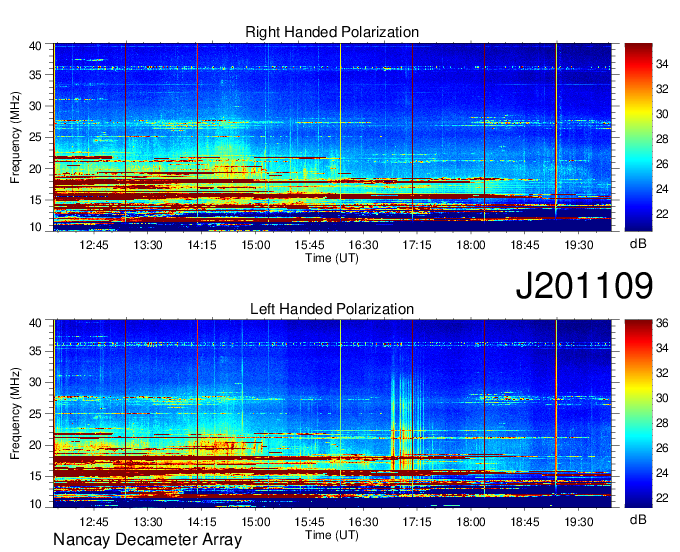This screenshot has width=680, height=552.
Task: Click the top plot's Frequency (MHz) axis label
Action: click(x=15, y=137)
